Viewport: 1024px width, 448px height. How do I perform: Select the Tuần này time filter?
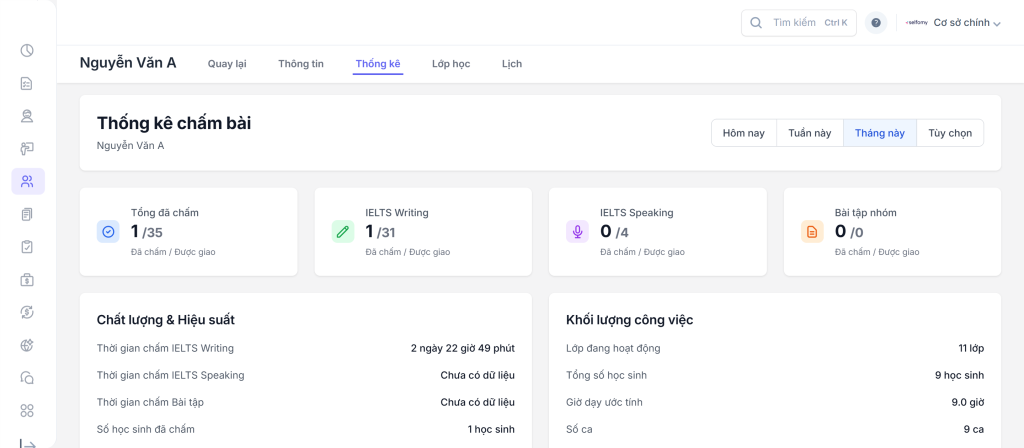(809, 133)
